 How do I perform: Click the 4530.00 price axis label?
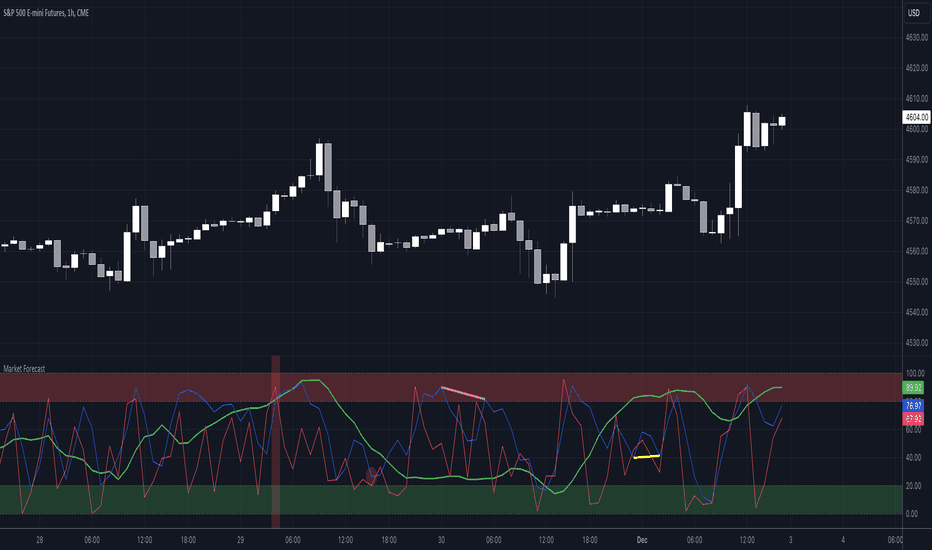(917, 342)
